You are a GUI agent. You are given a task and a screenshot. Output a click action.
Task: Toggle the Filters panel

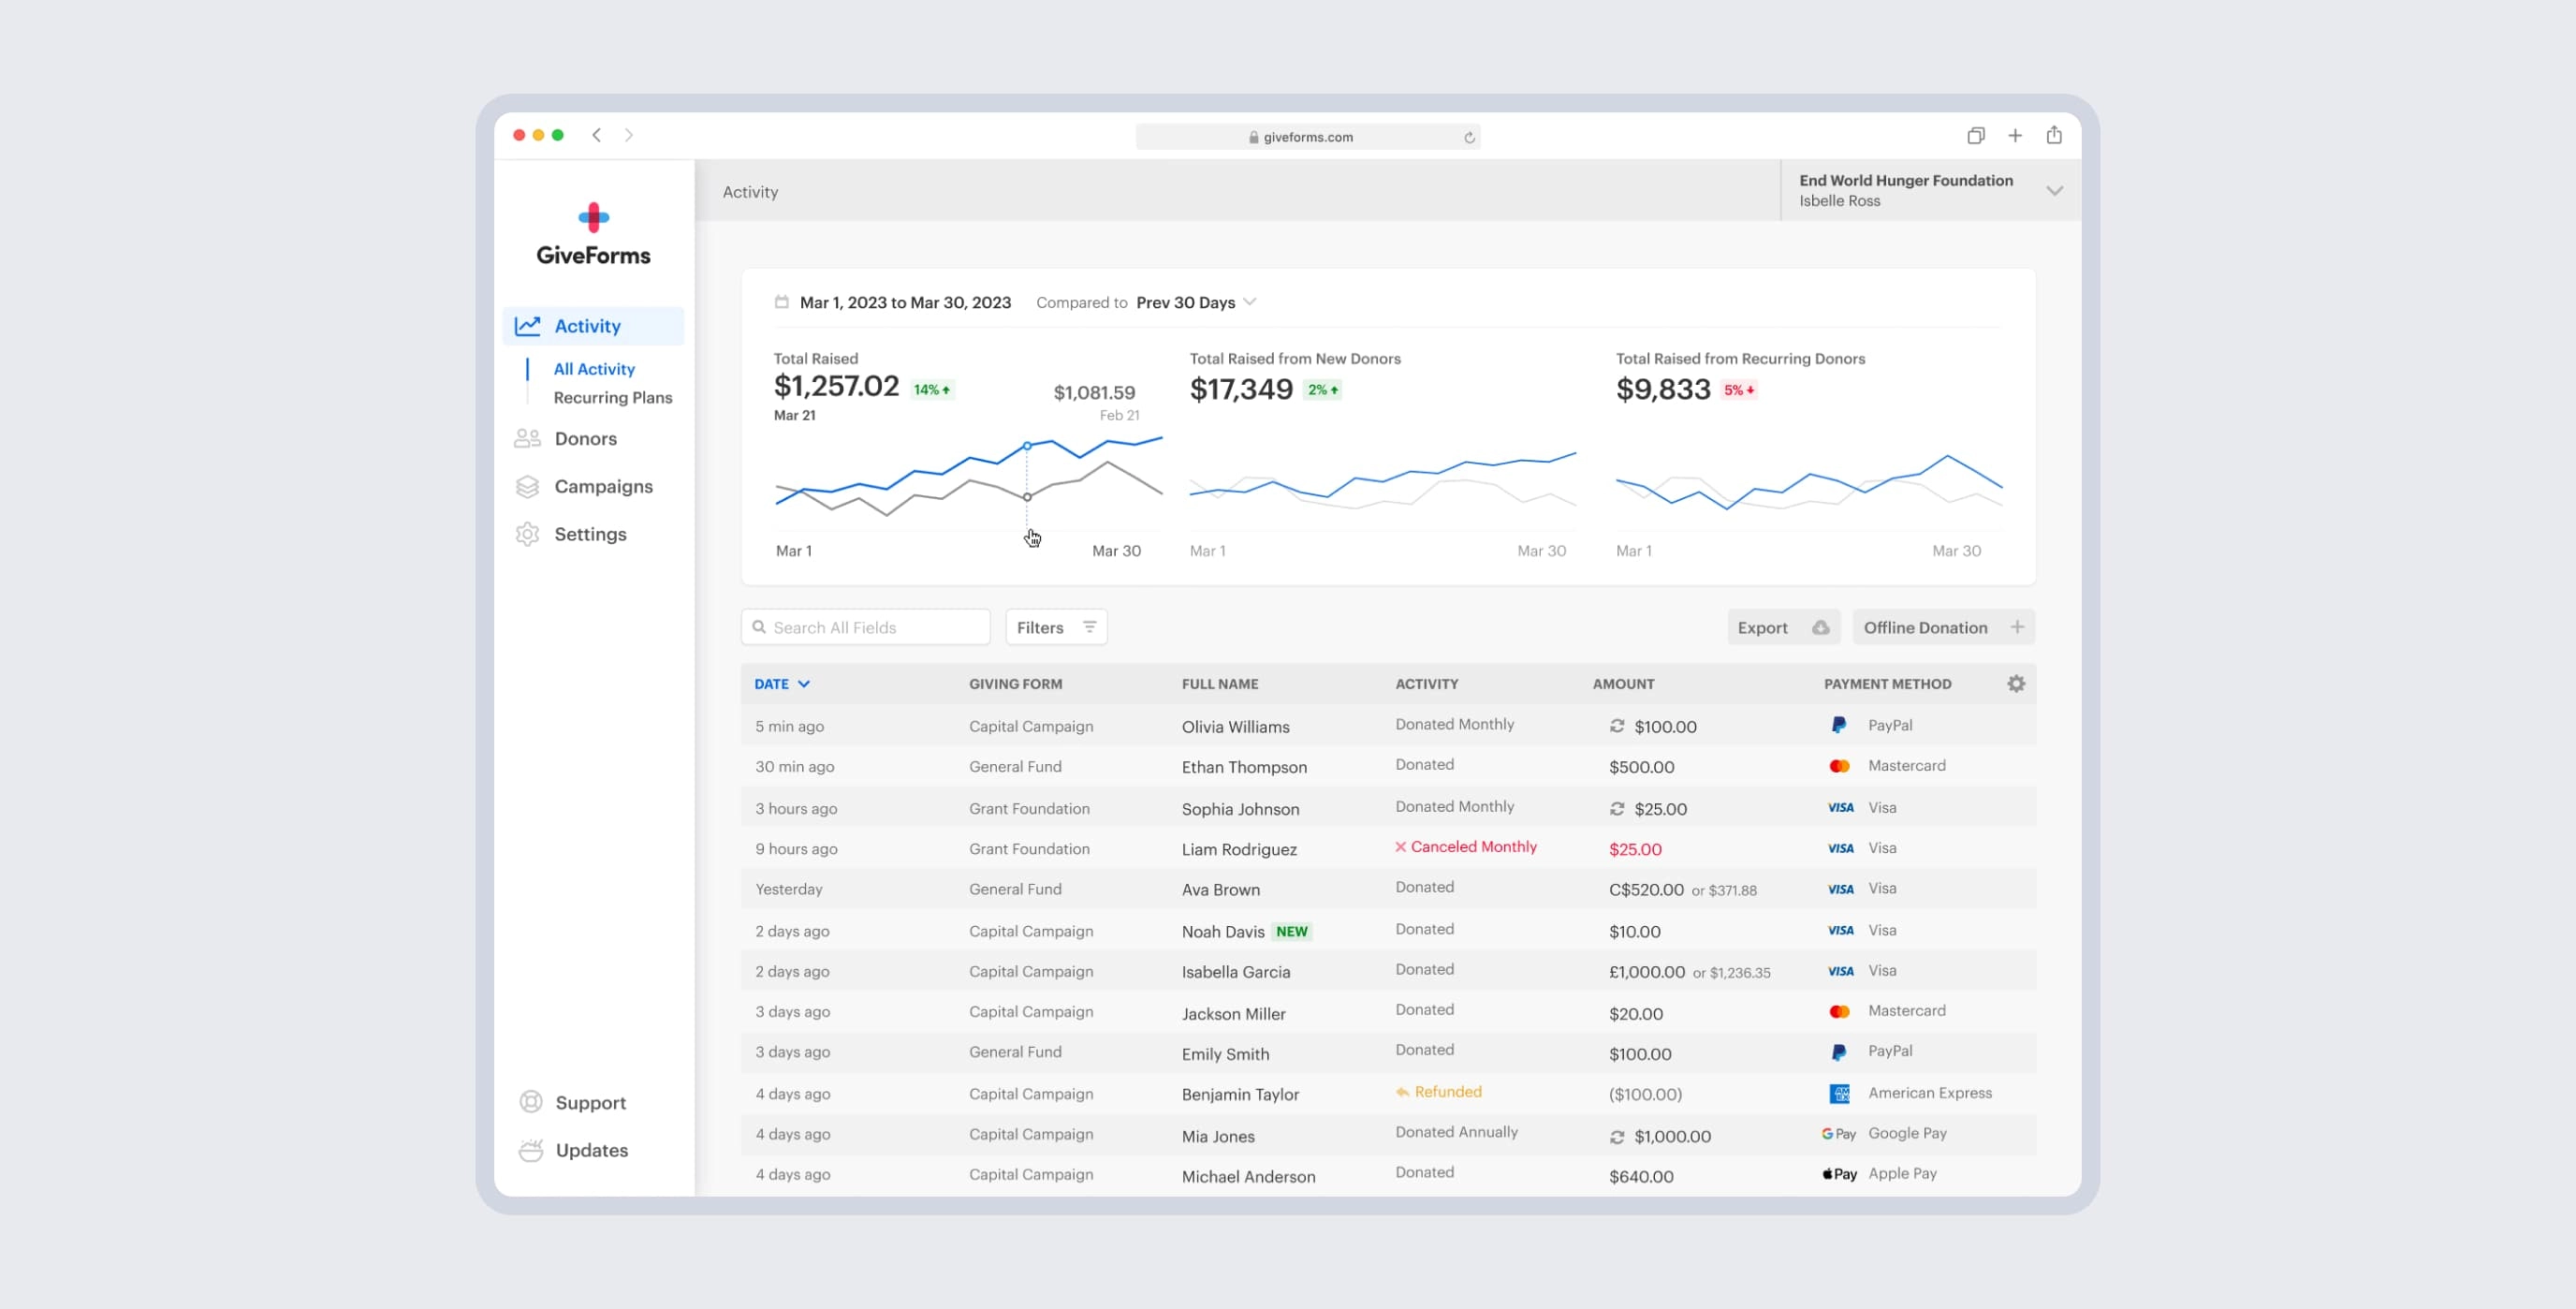1056,627
